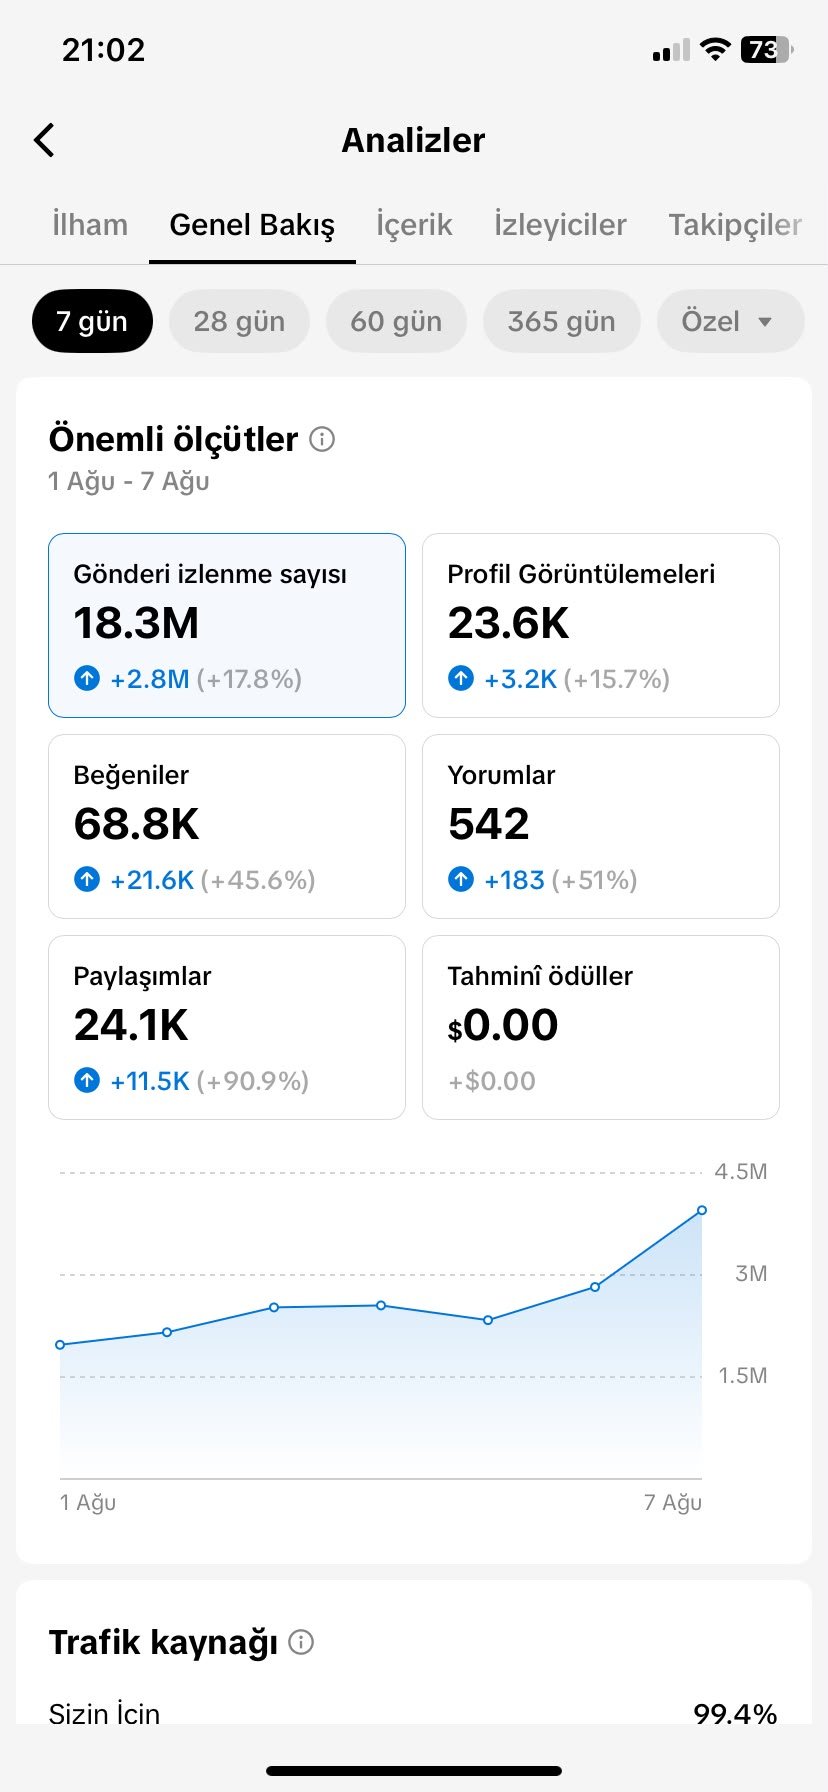Switch to the İzleyiciler tab

click(x=560, y=224)
